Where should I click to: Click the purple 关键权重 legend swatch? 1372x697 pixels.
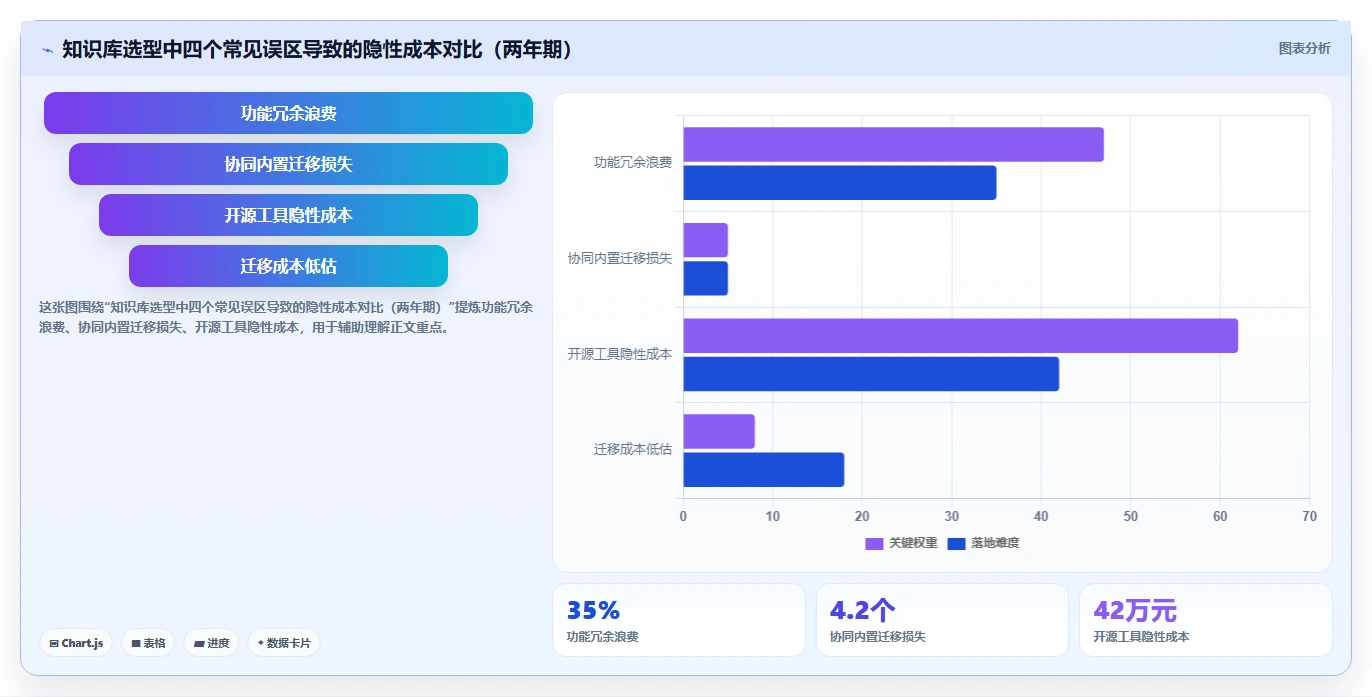874,543
